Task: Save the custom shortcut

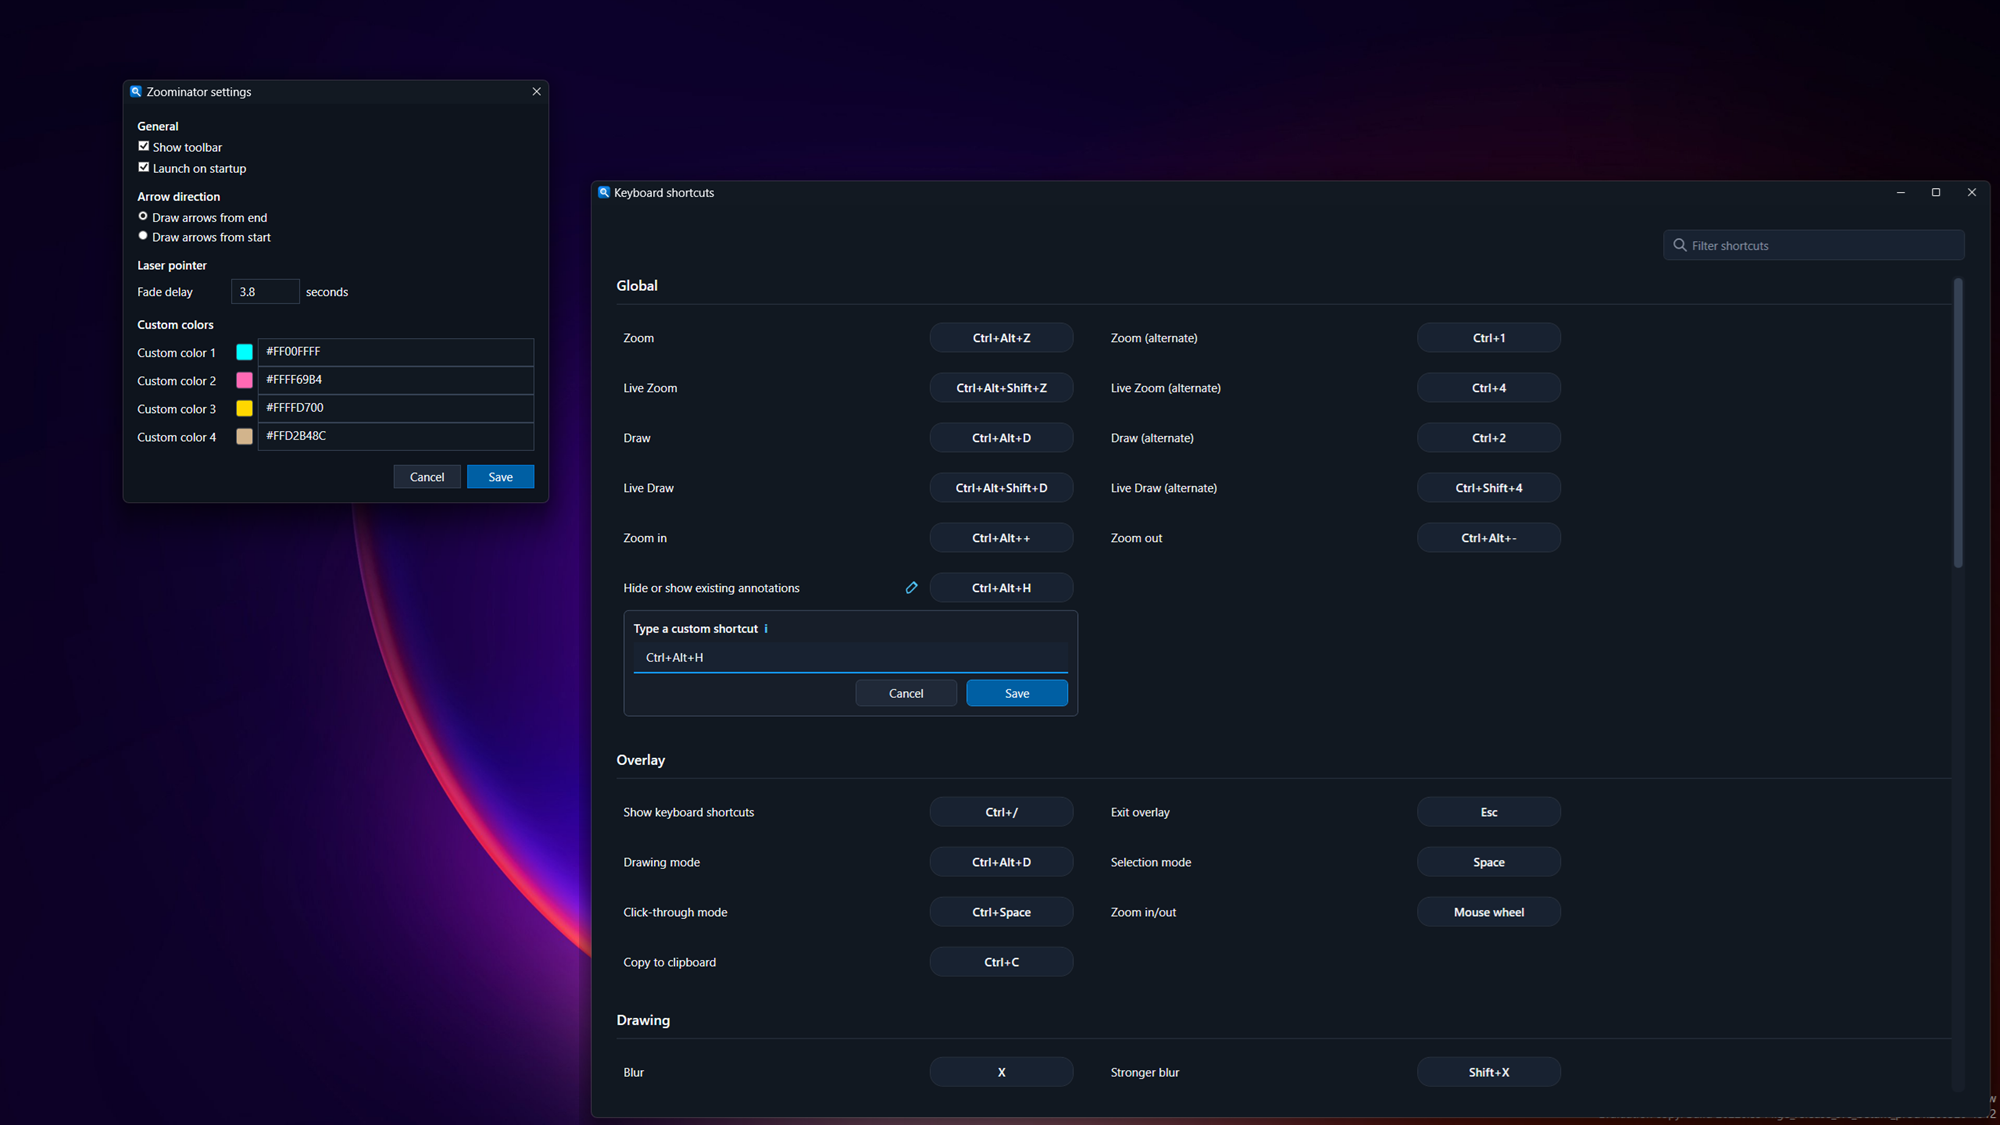Action: [x=1017, y=693]
